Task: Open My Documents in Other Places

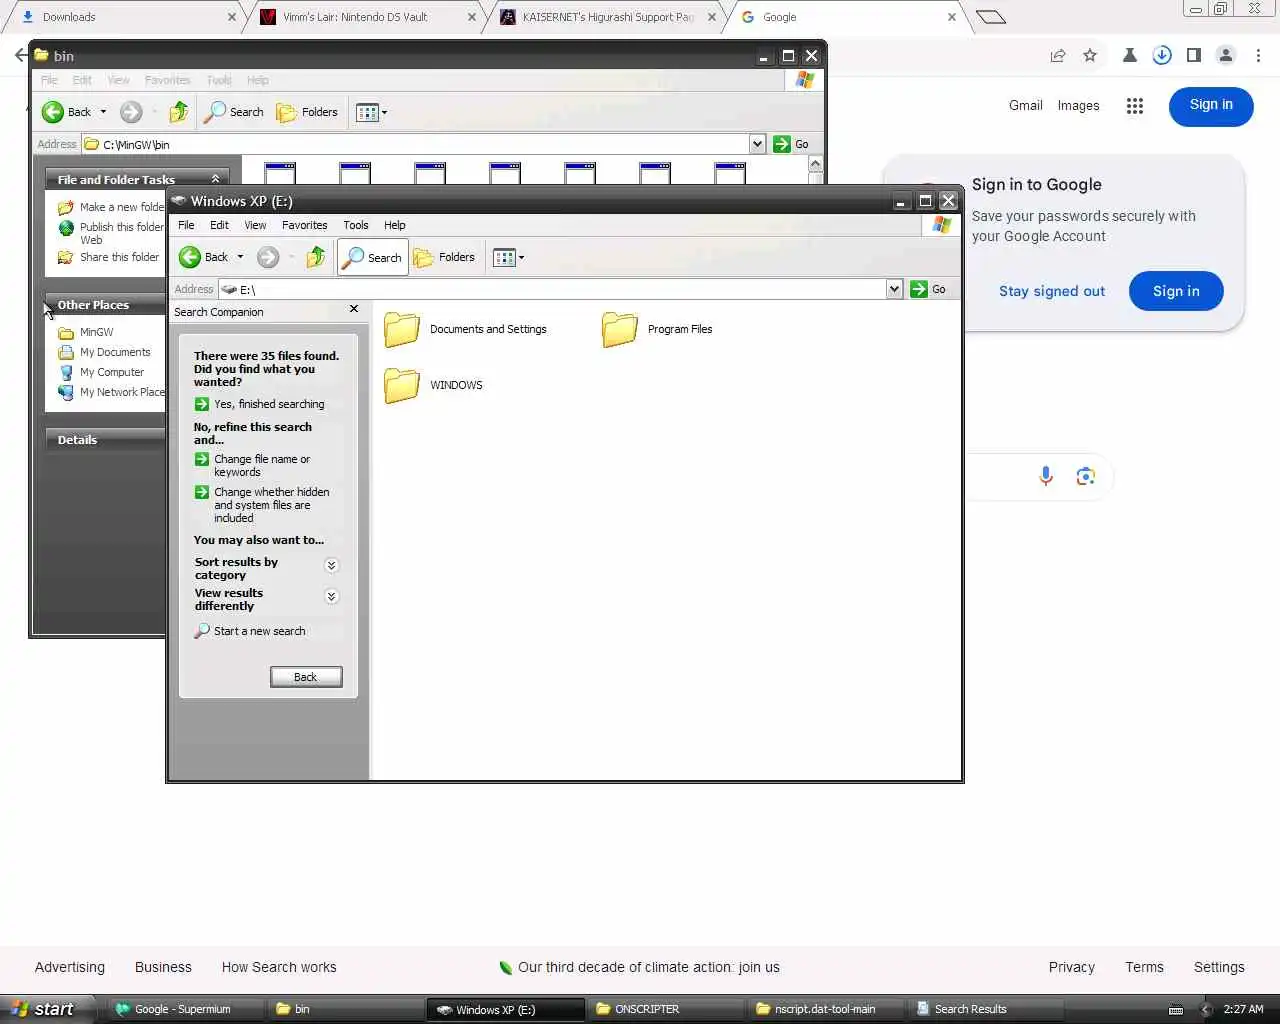Action: click(x=104, y=352)
